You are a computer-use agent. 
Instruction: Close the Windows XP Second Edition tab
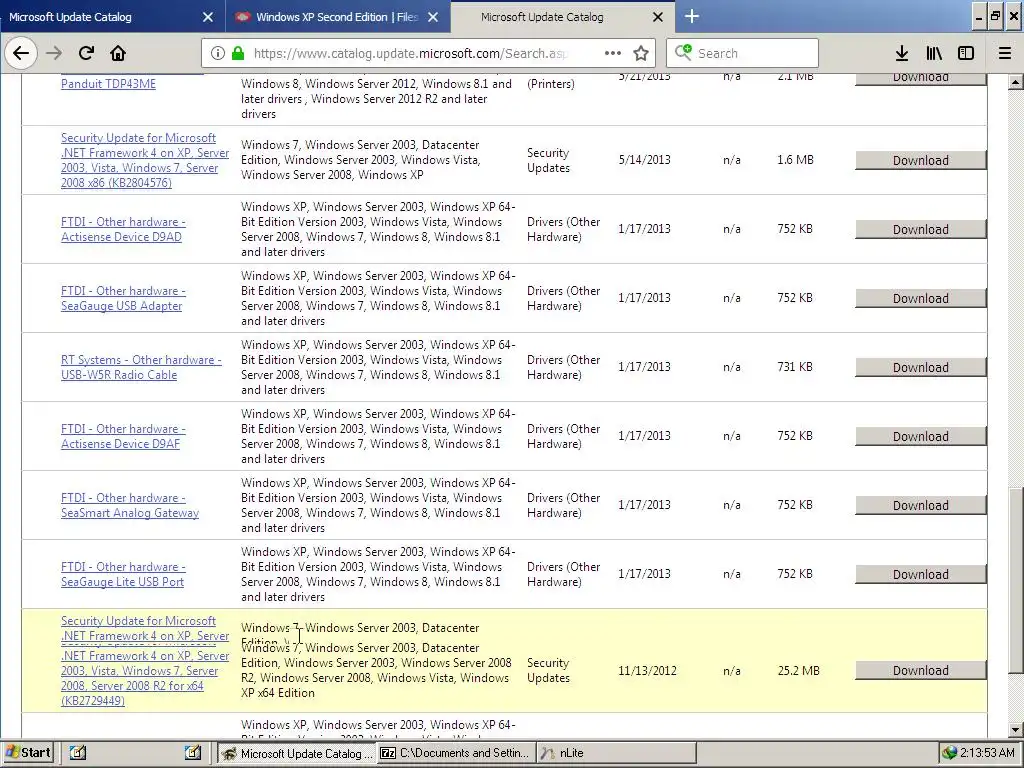433,17
